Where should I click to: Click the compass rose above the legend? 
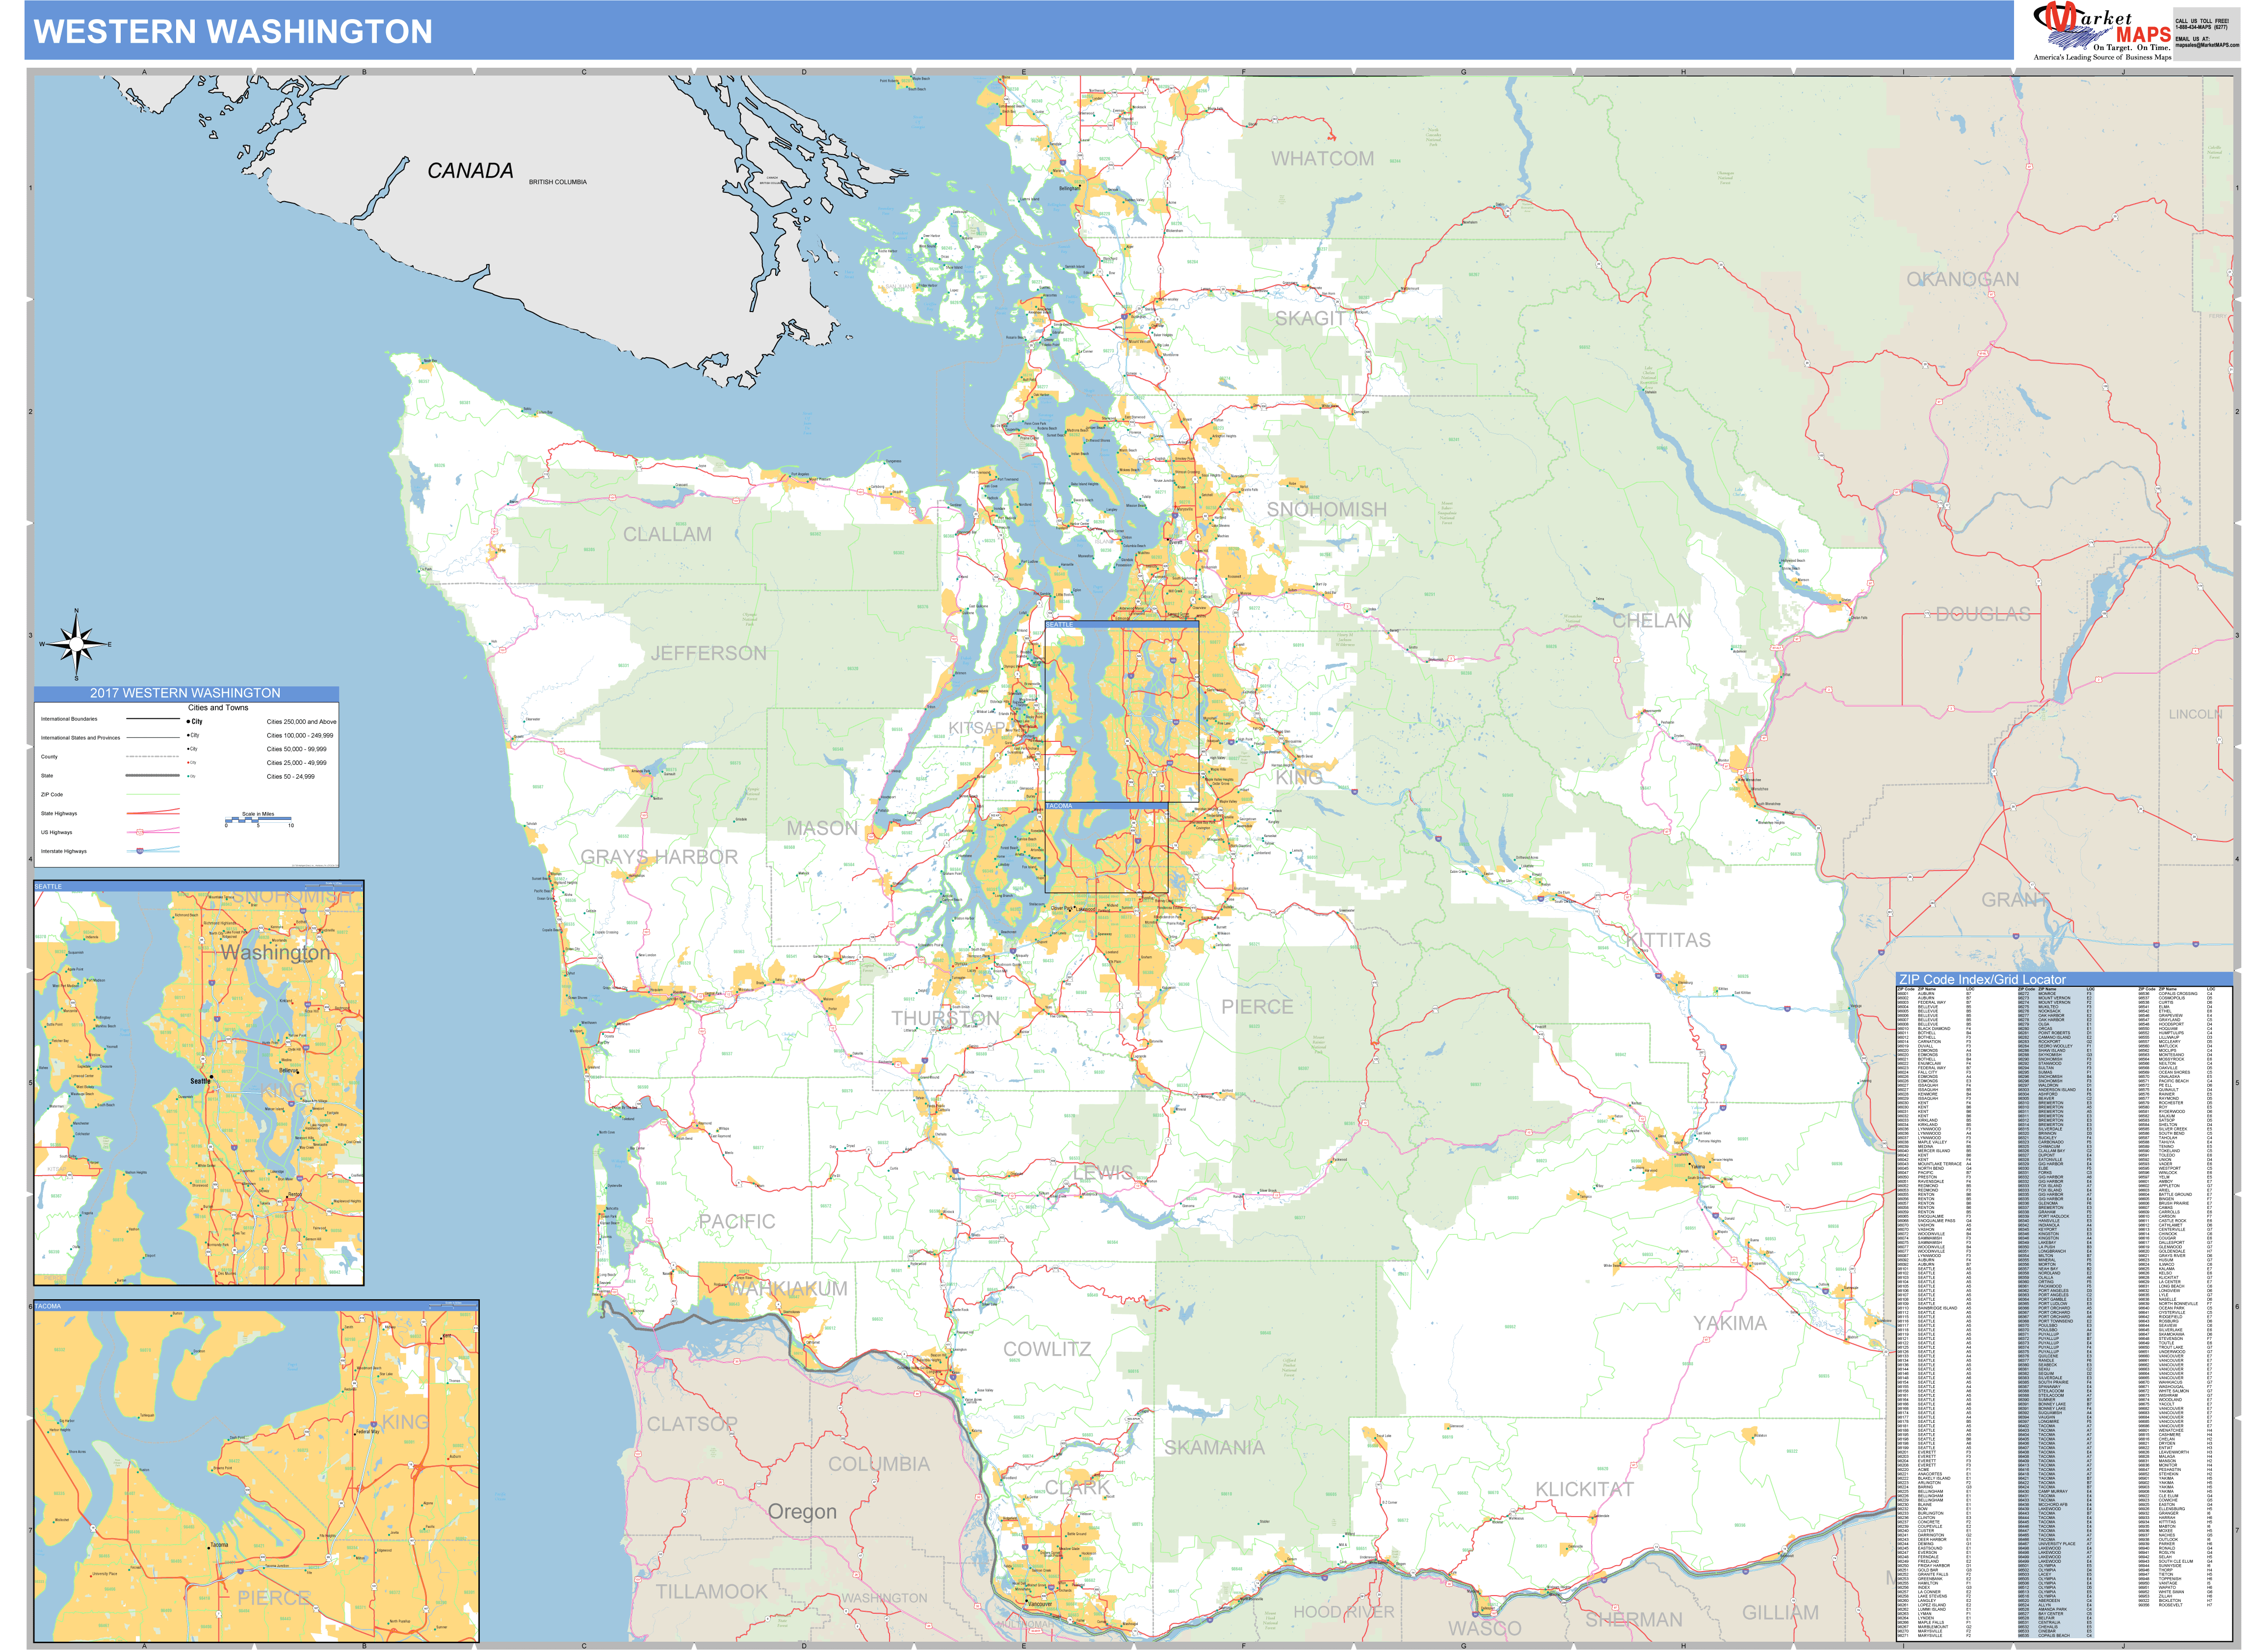pyautogui.click(x=76, y=644)
